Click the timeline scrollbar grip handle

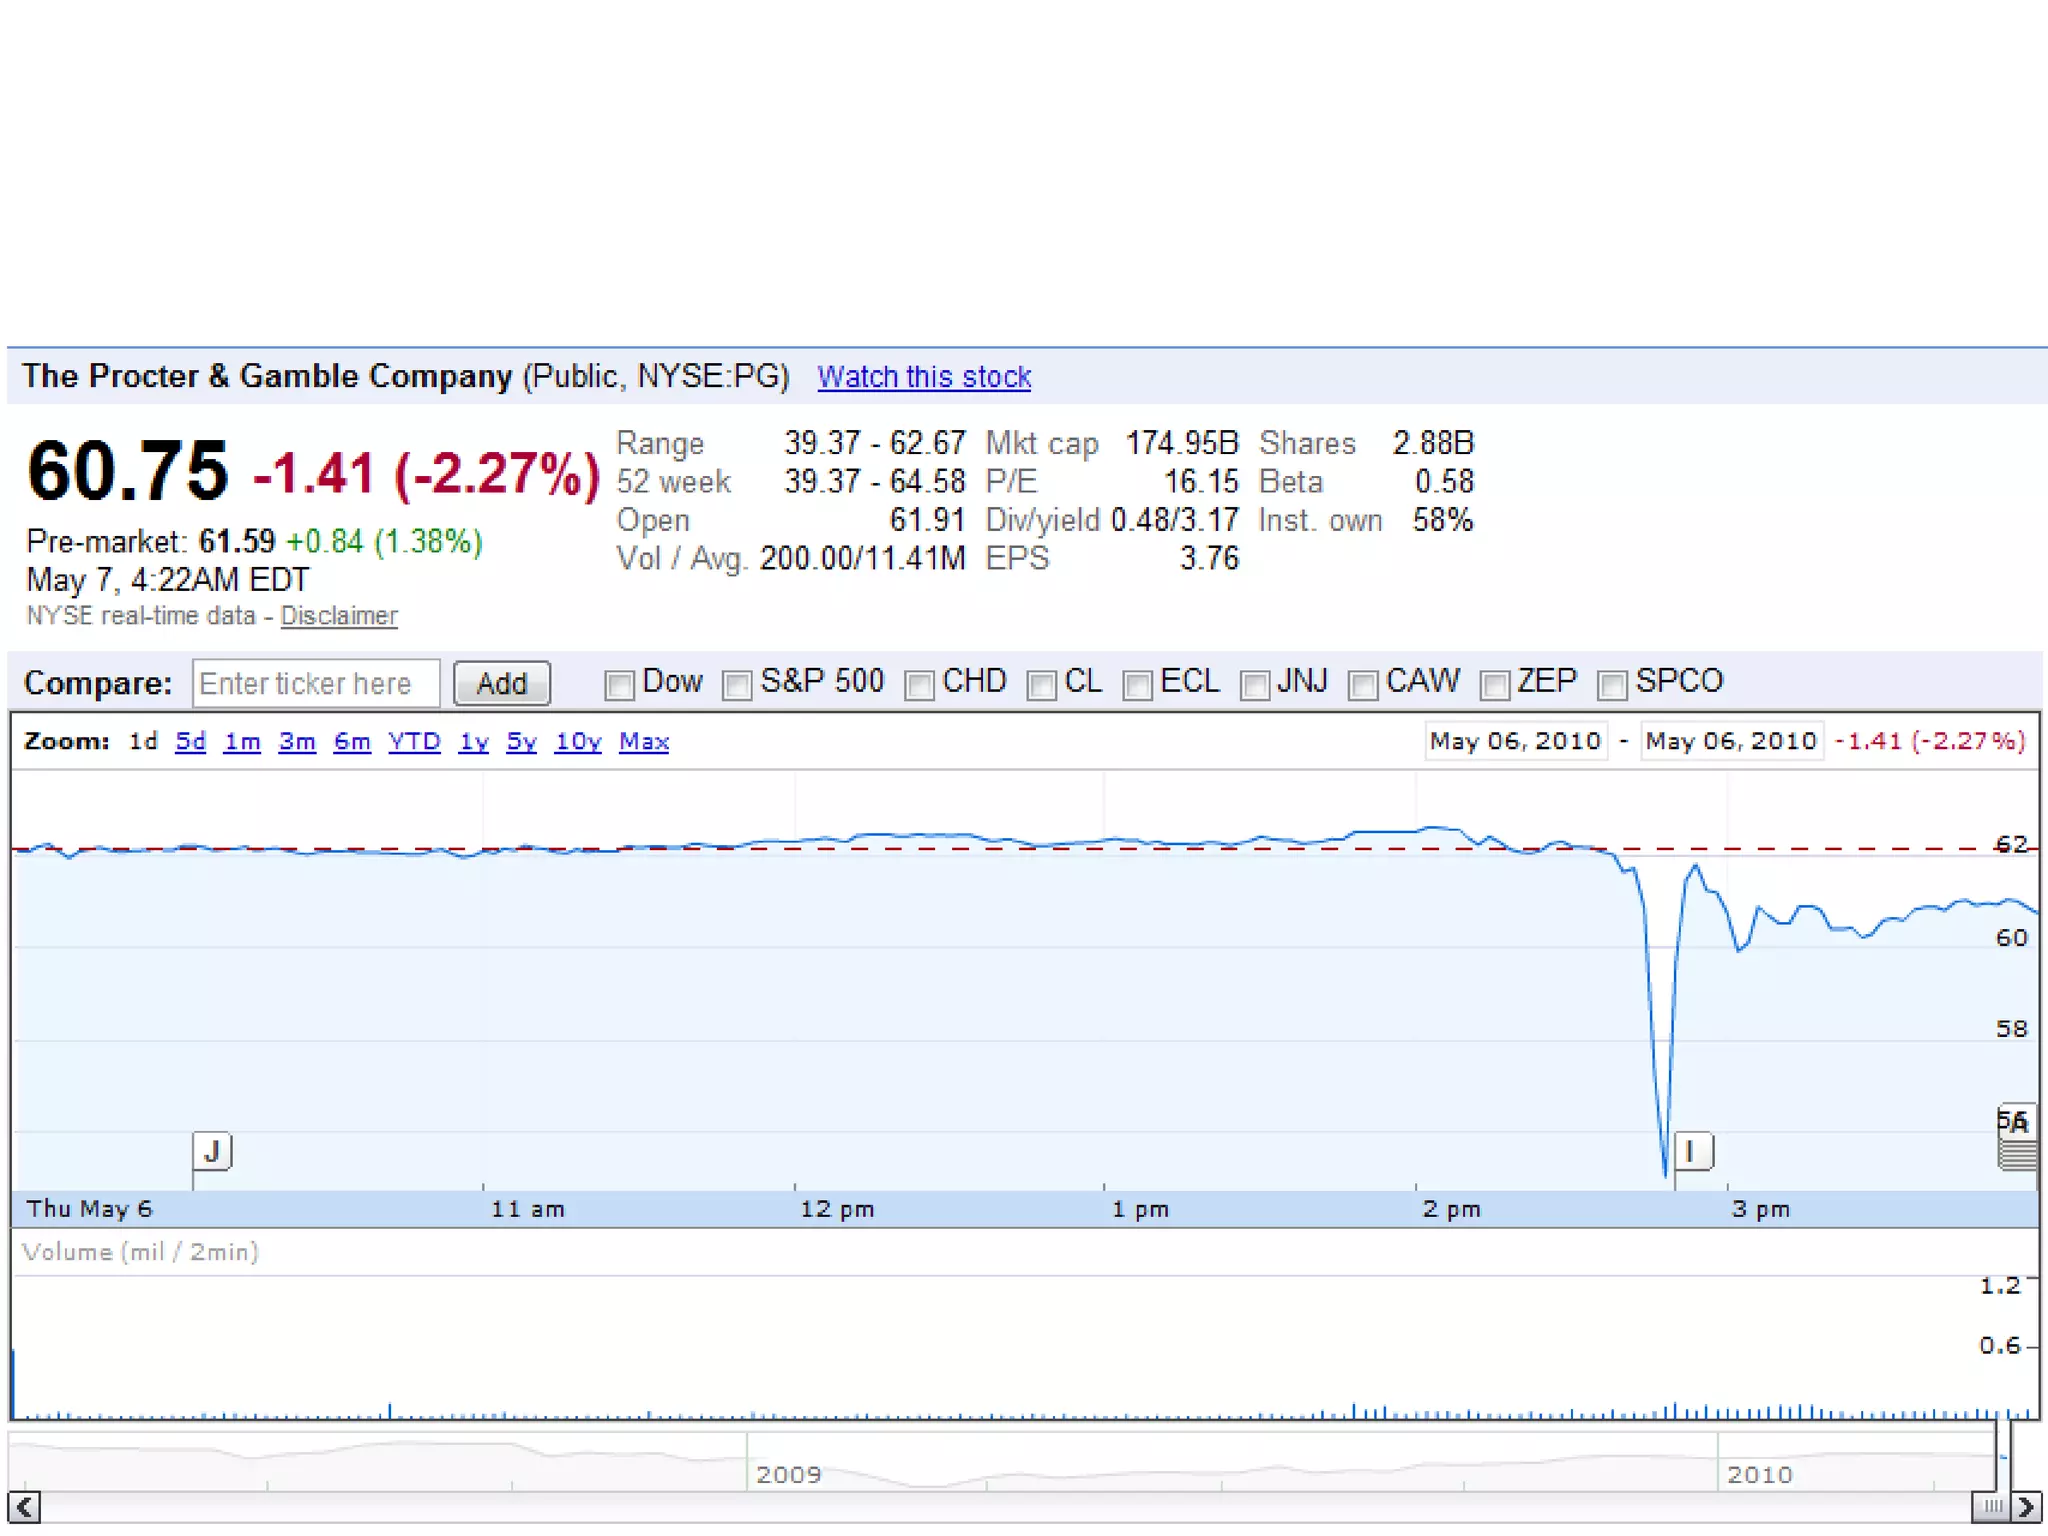point(1992,1506)
